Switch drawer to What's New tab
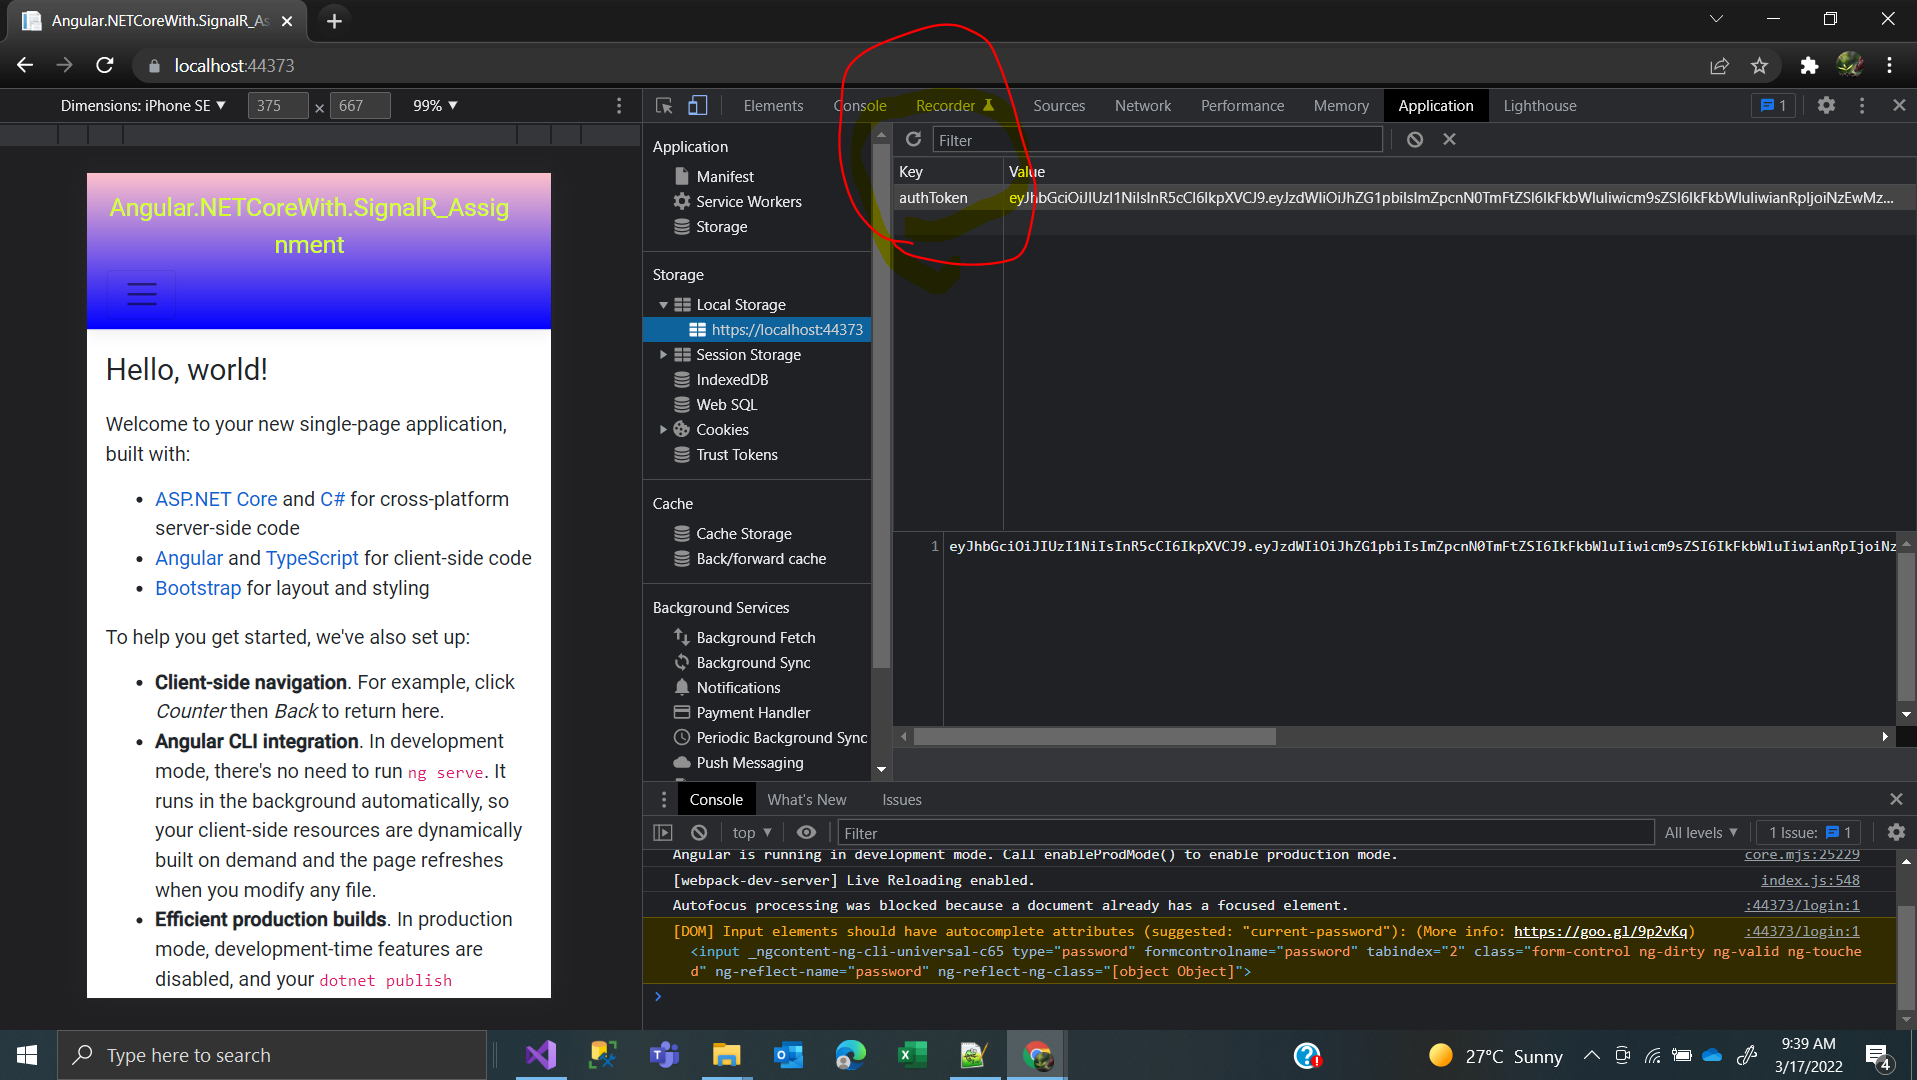The height and width of the screenshot is (1080, 1917). click(806, 799)
